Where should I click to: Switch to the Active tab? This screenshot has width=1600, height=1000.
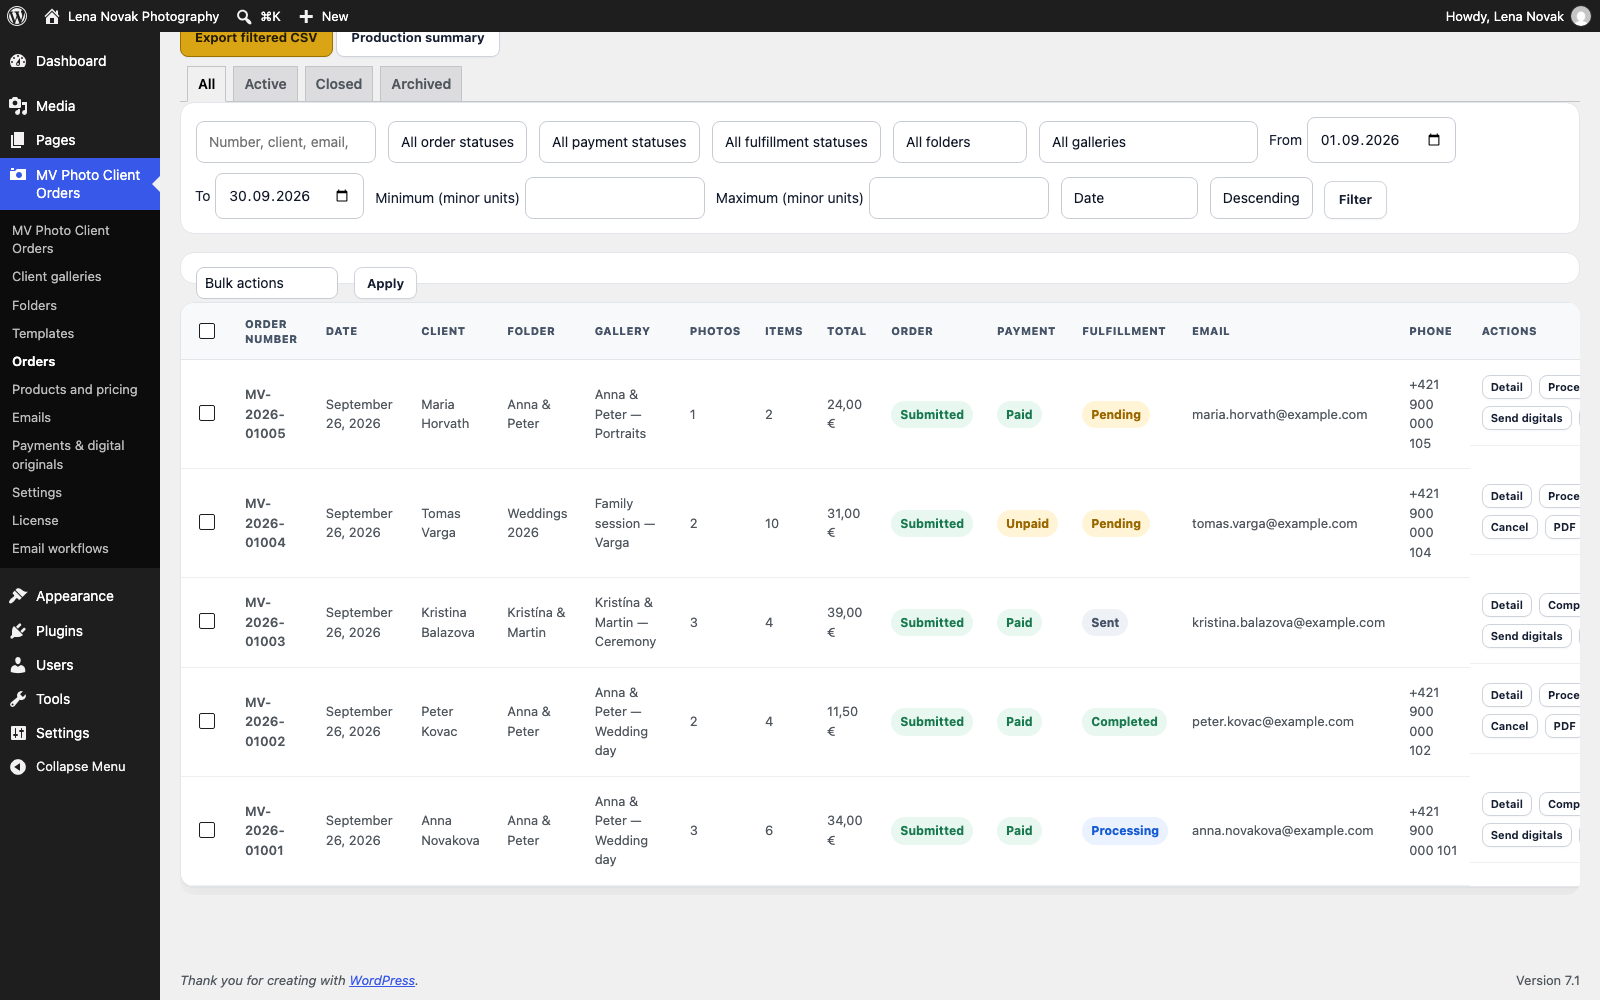tap(265, 84)
